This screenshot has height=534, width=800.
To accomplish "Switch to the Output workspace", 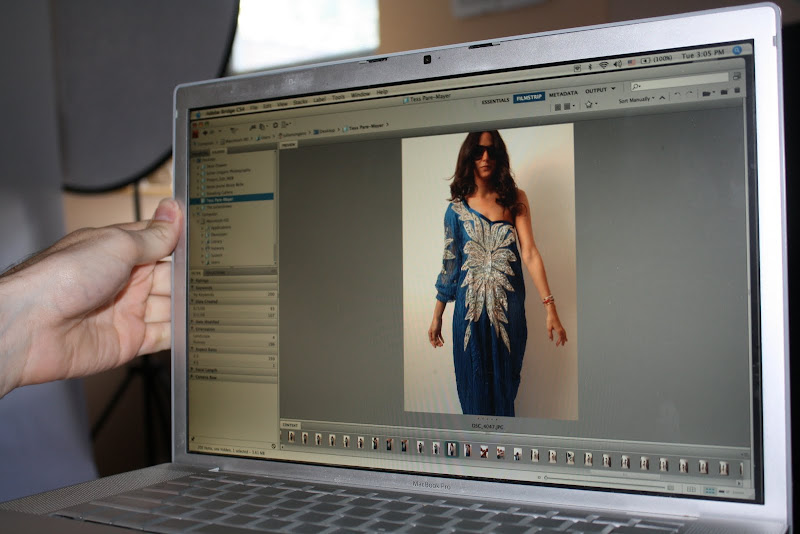I will 596,91.
